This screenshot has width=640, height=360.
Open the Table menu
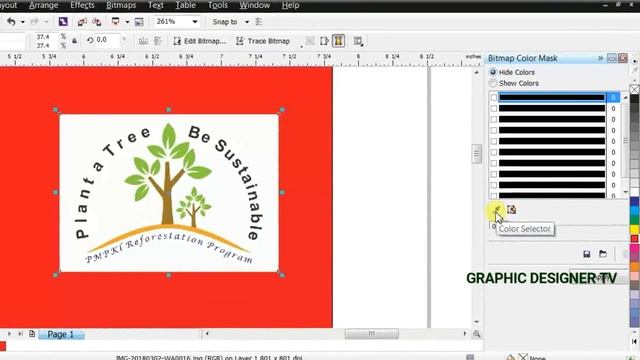click(185, 5)
